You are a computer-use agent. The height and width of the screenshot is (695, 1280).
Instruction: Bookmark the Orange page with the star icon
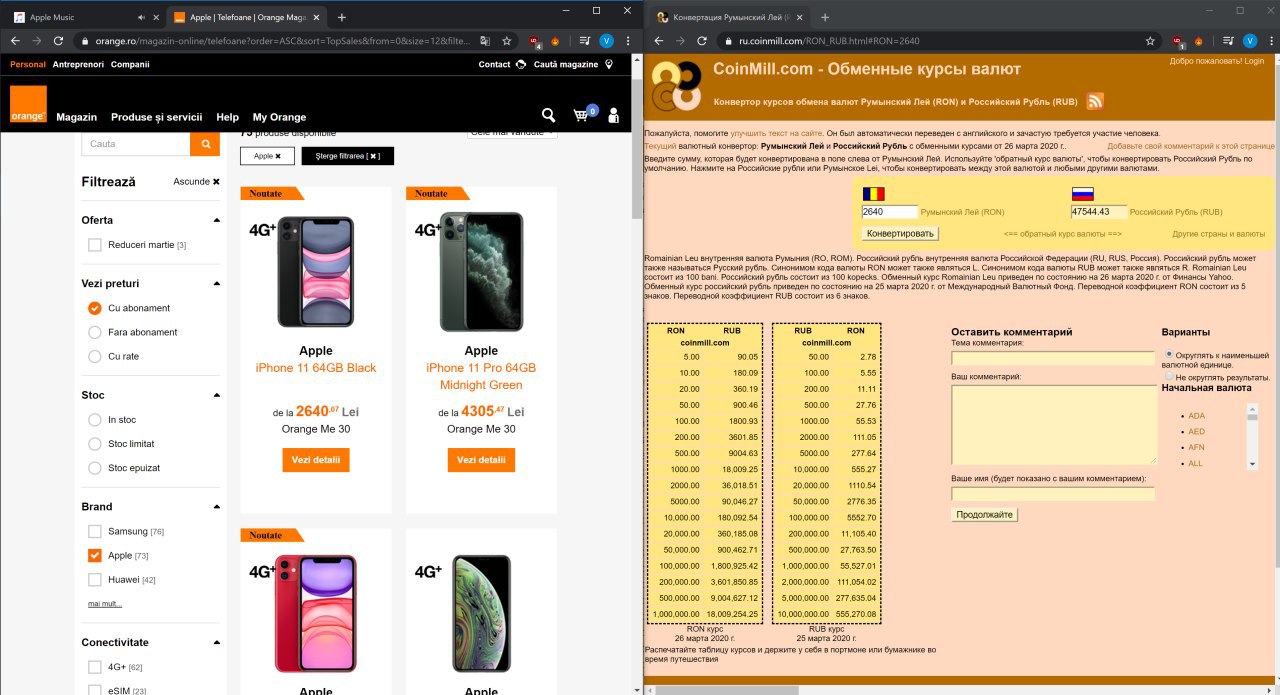(507, 41)
